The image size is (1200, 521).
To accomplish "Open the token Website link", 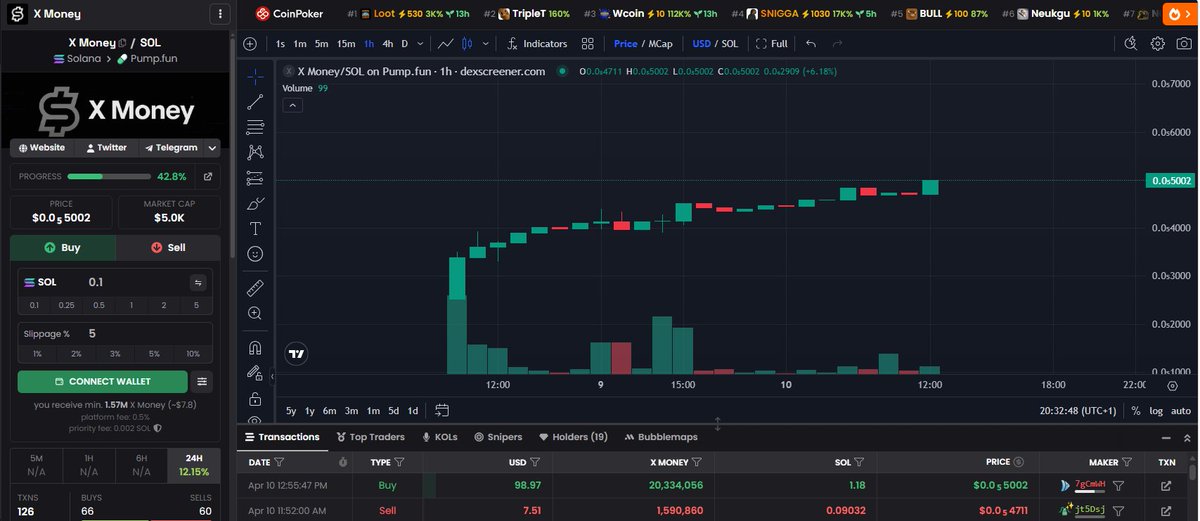I will coord(42,147).
